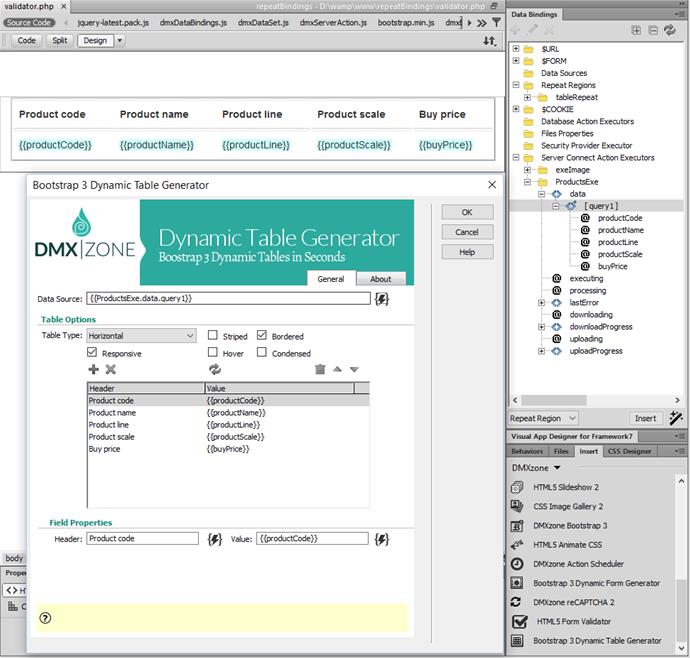Screen dimensions: 690x658
Task: Switch to Code view
Action: click(x=26, y=40)
